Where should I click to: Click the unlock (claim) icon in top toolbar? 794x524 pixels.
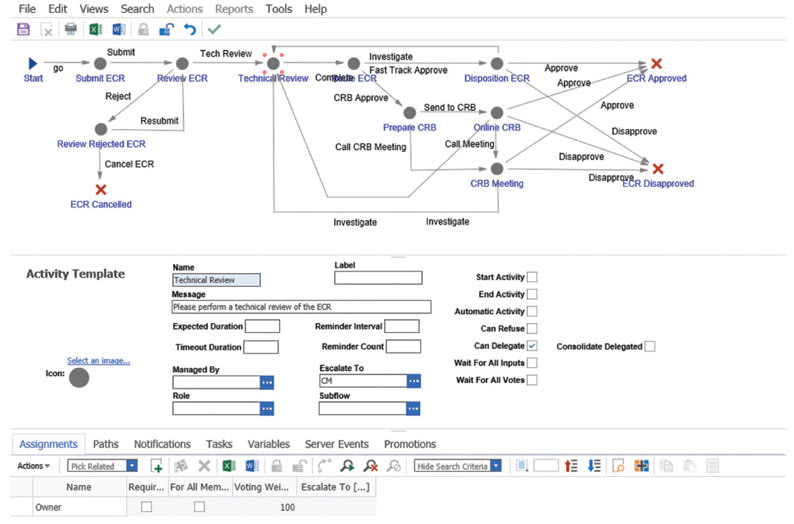click(166, 29)
